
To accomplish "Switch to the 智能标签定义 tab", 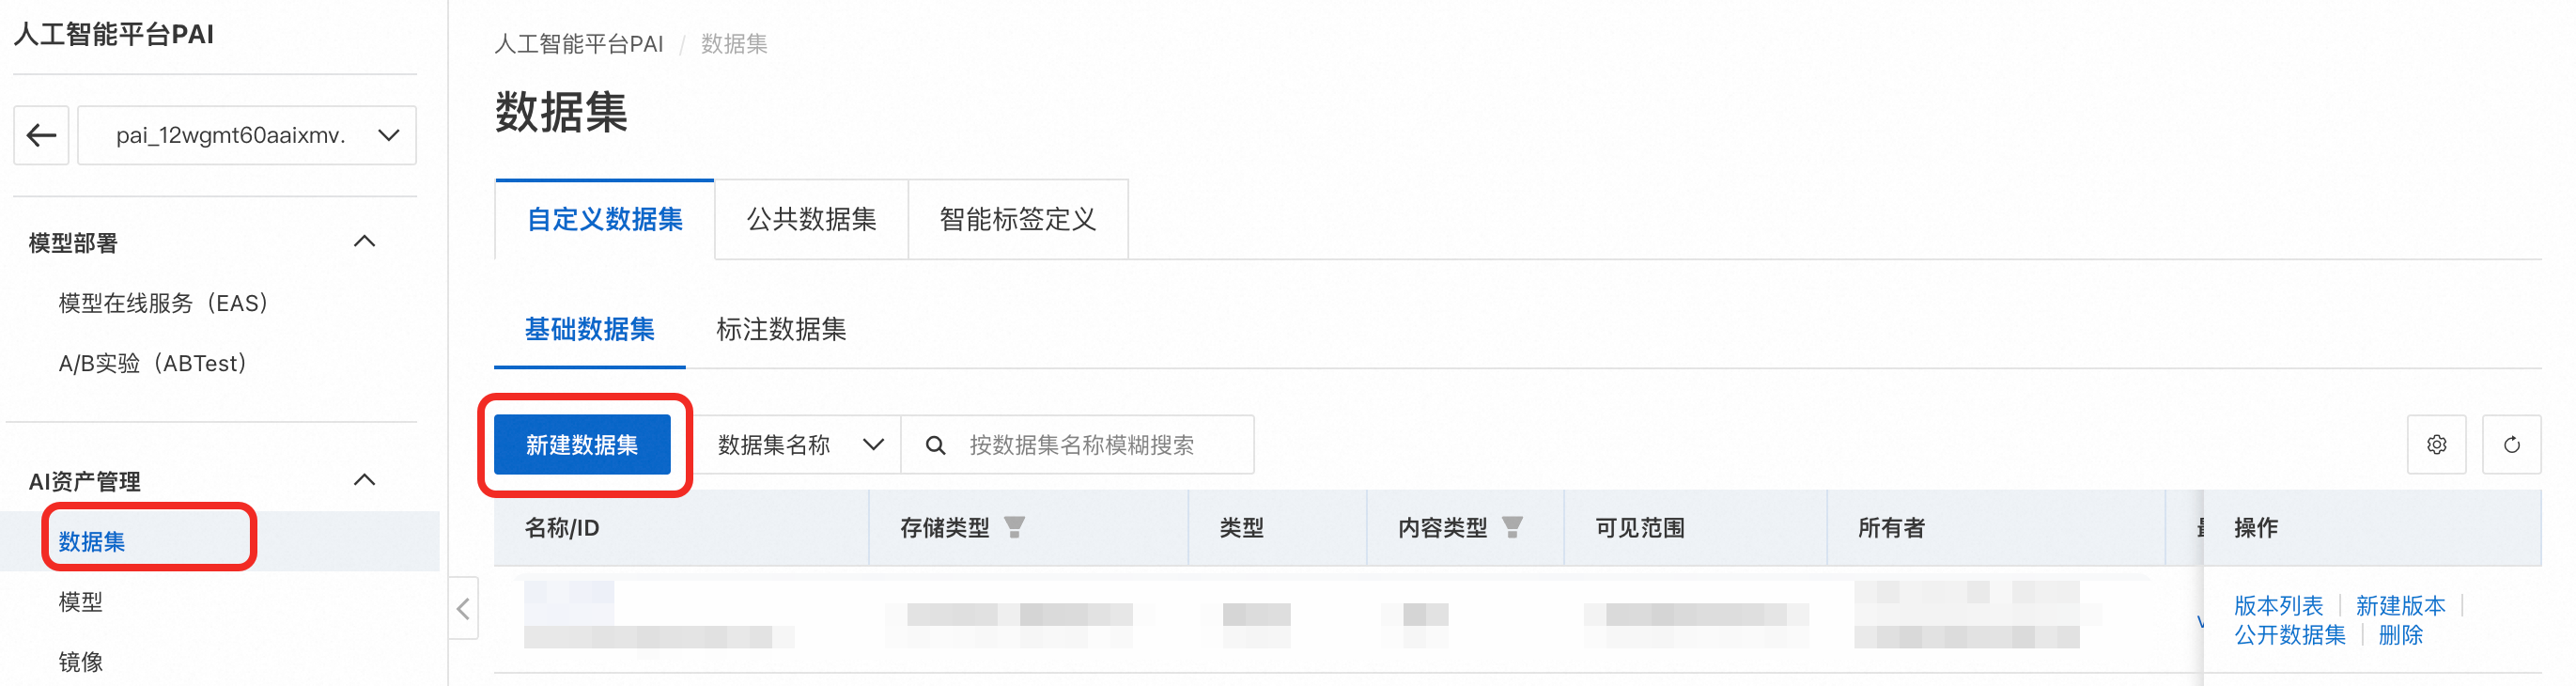I will 1017,220.
